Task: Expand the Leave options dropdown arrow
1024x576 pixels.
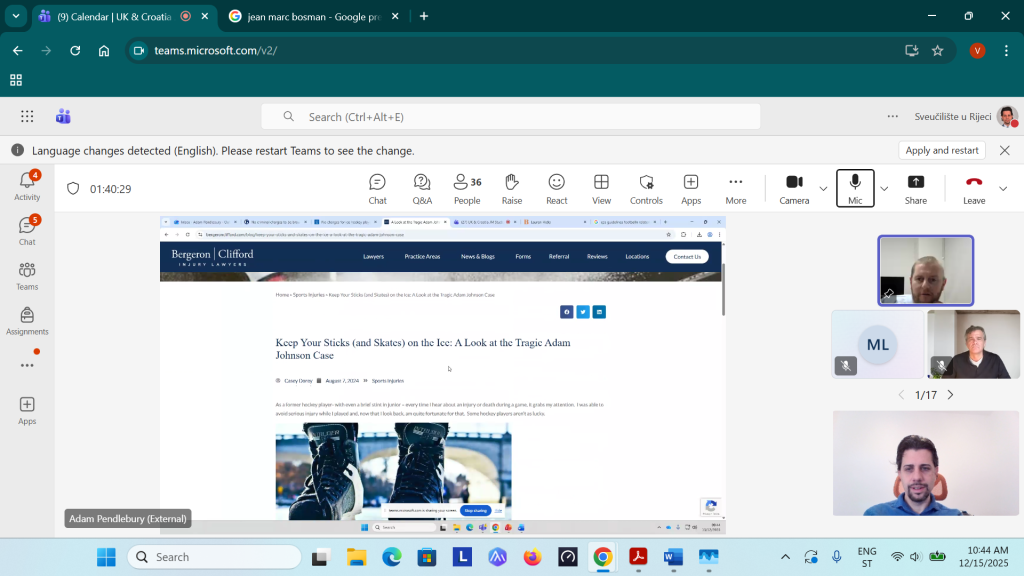Action: pos(1003,188)
